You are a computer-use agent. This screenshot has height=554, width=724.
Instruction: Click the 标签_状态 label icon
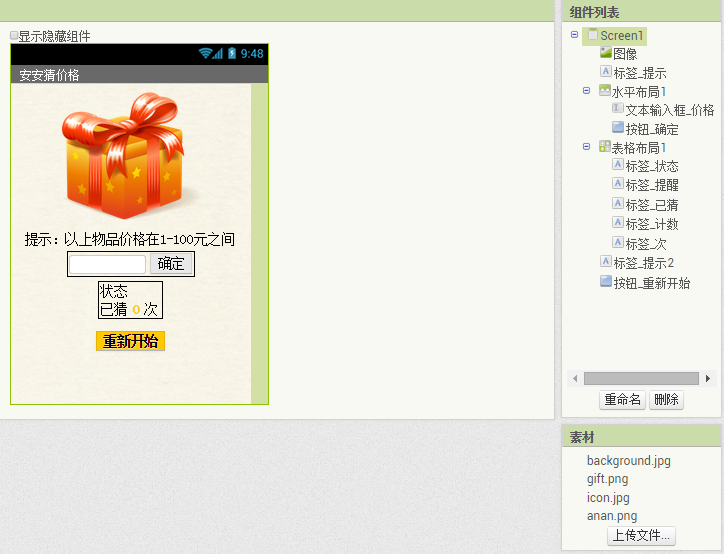pyautogui.click(x=618, y=164)
